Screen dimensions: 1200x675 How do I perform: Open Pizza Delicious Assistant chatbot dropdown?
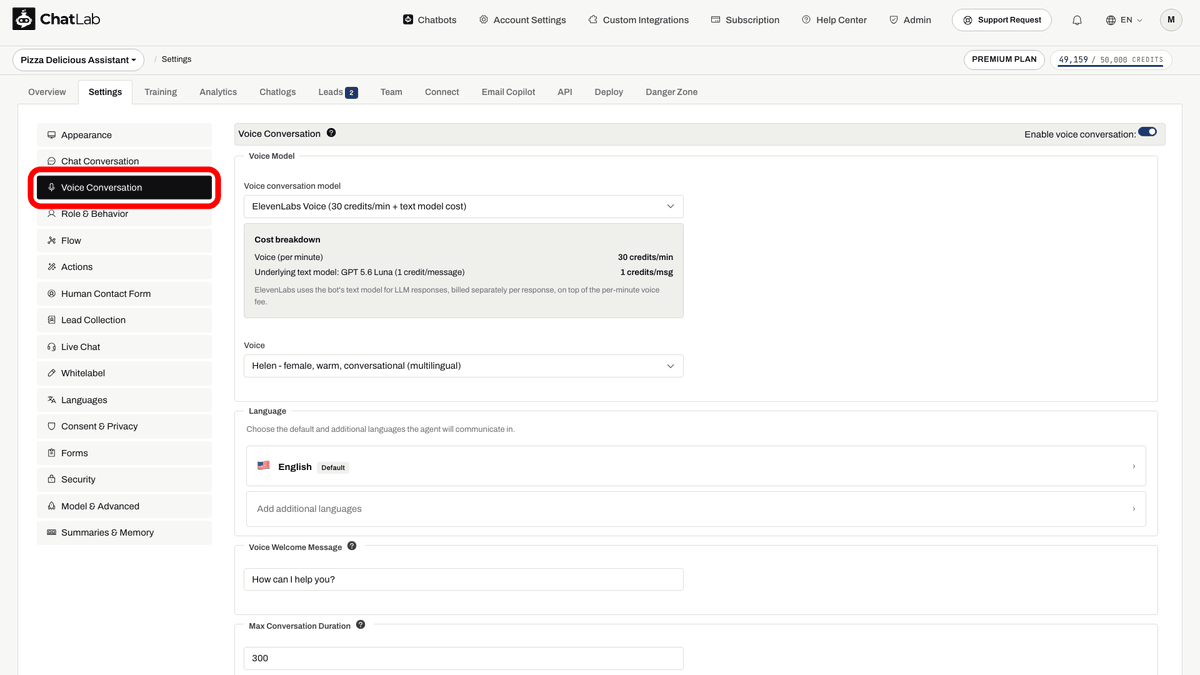pos(78,60)
